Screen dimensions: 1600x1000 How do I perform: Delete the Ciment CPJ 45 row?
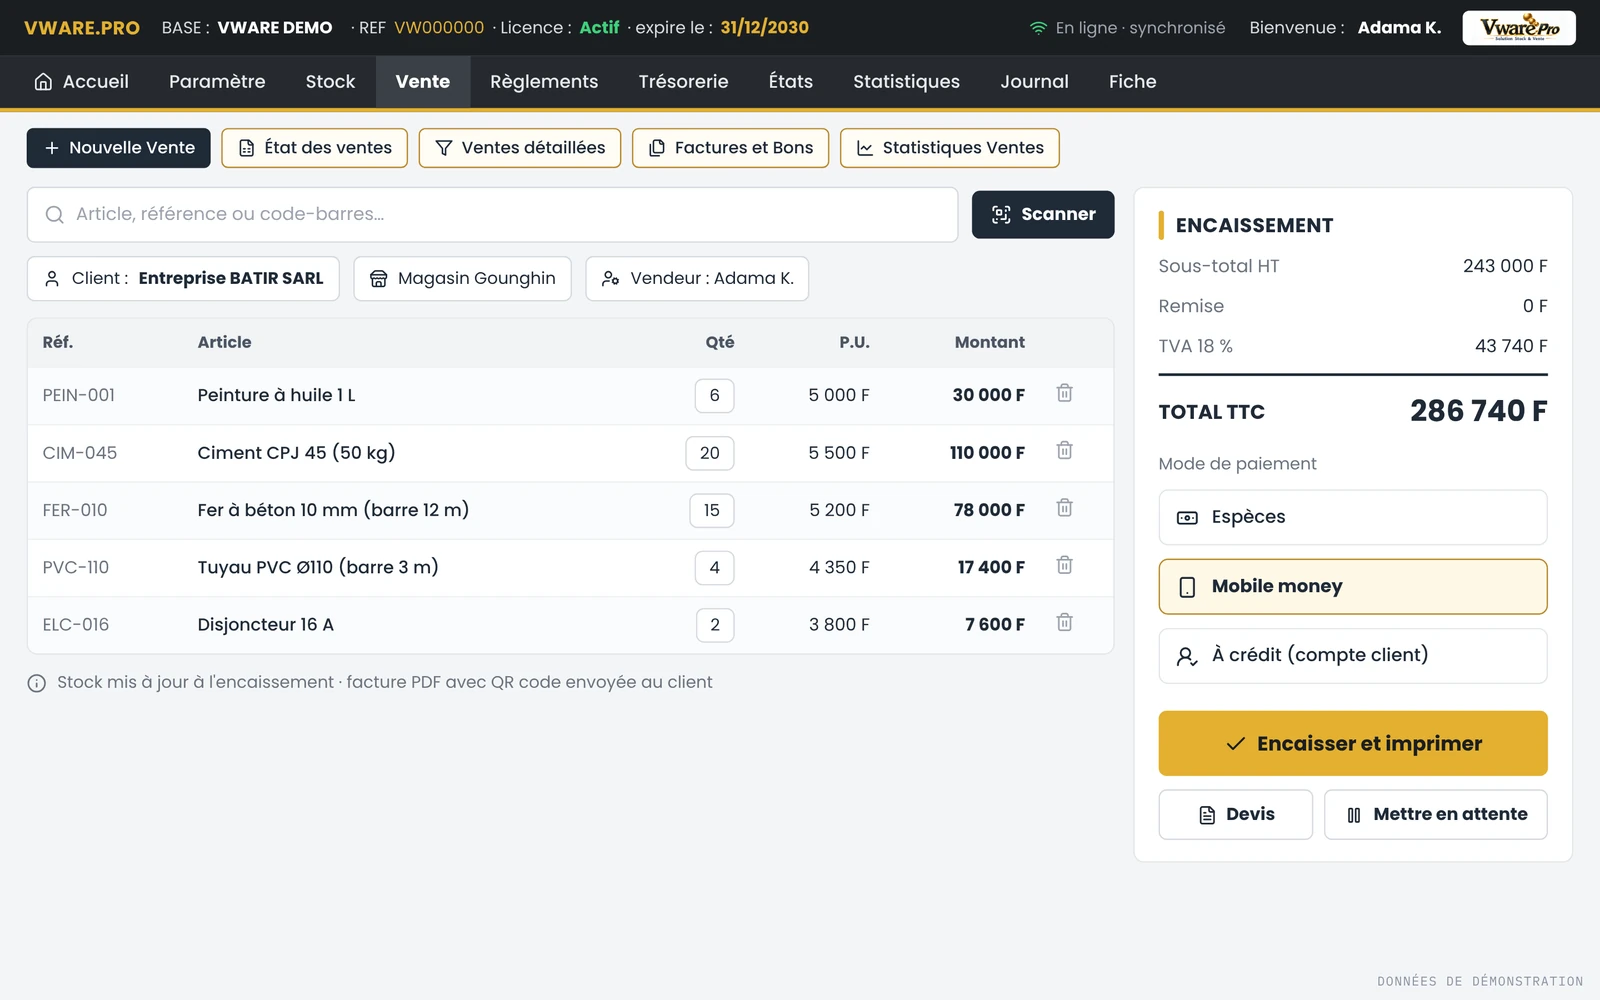coord(1065,450)
